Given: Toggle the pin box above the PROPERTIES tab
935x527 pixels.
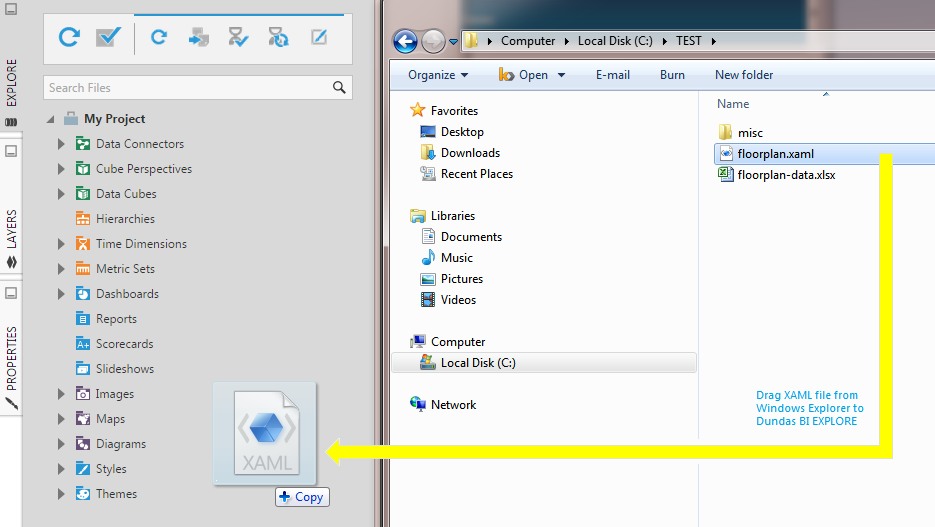Looking at the screenshot, I should pos(11,293).
